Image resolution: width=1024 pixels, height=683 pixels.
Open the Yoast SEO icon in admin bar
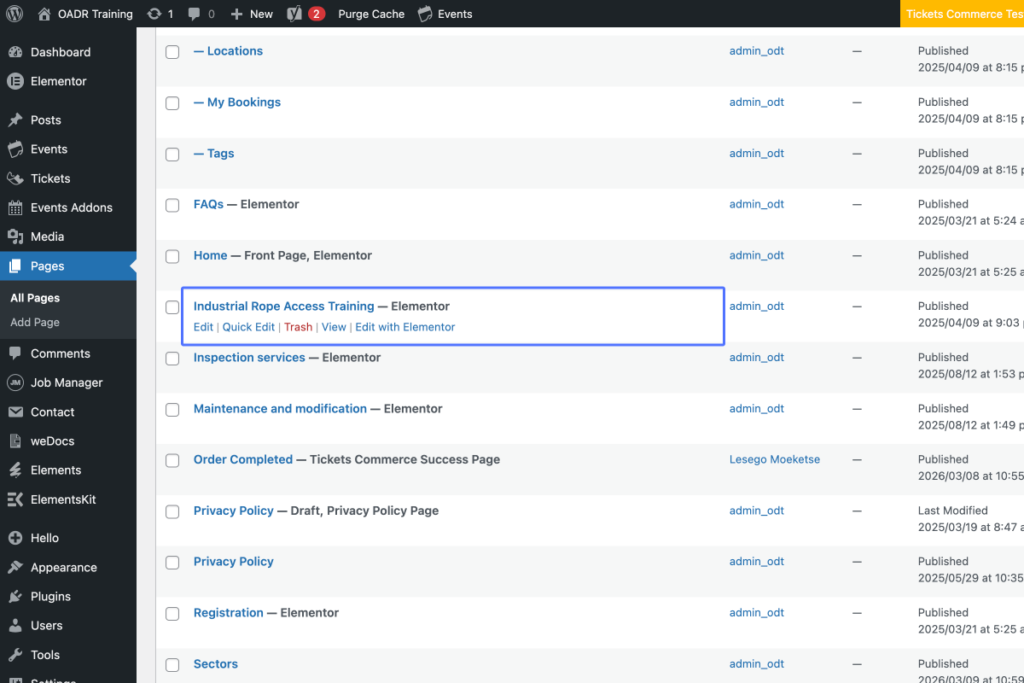(294, 14)
